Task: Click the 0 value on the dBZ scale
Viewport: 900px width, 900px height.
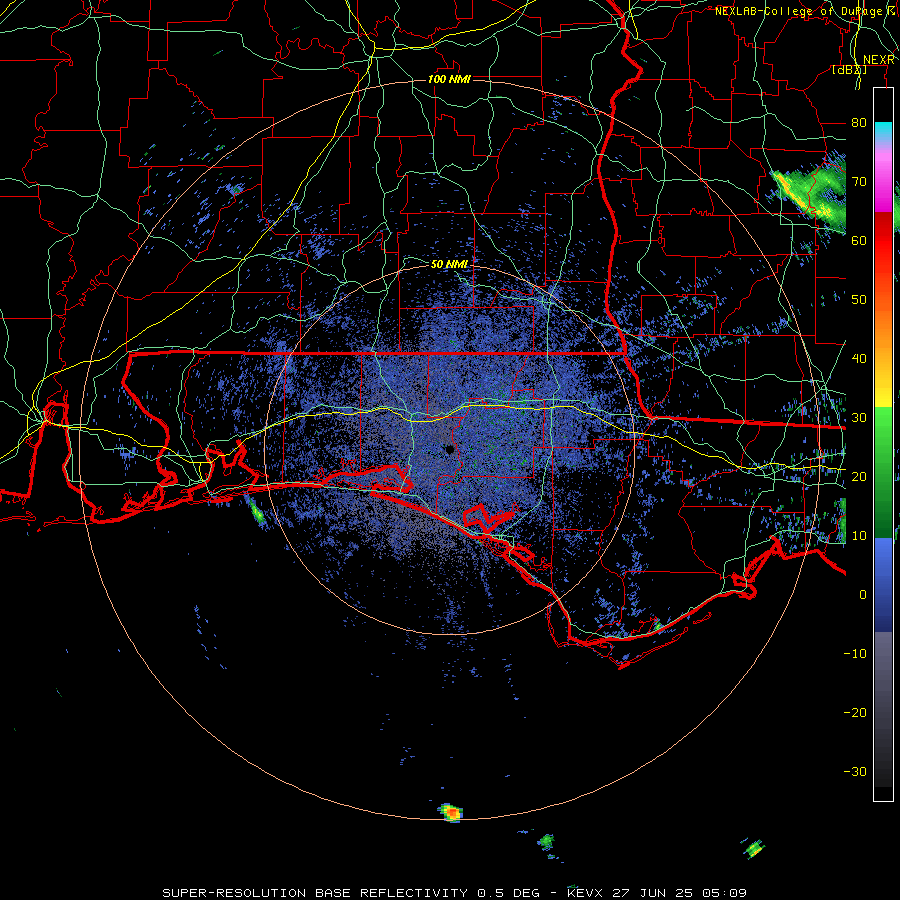Action: (x=863, y=595)
